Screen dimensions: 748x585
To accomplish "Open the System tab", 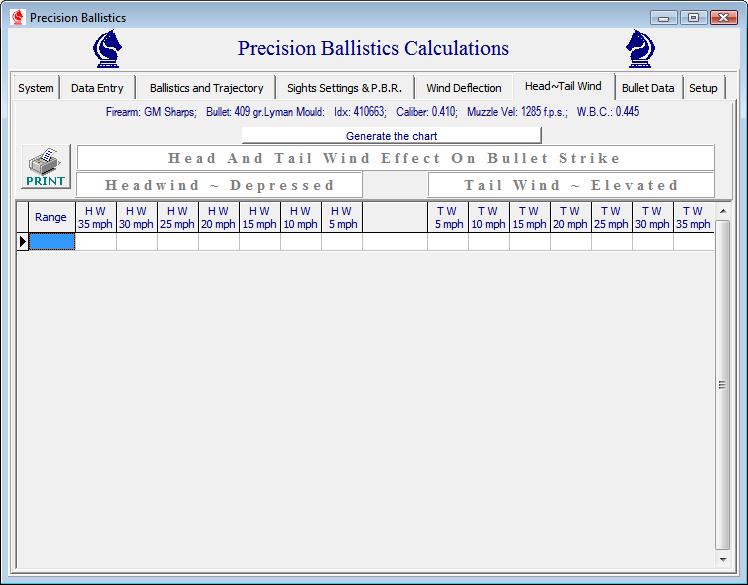I will (x=36, y=88).
